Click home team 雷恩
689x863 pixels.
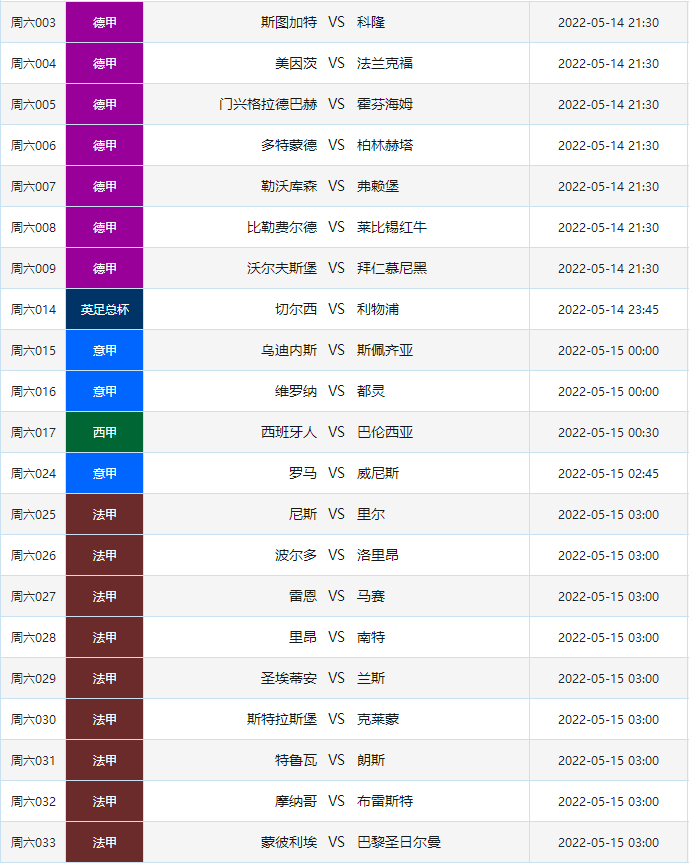pos(303,597)
